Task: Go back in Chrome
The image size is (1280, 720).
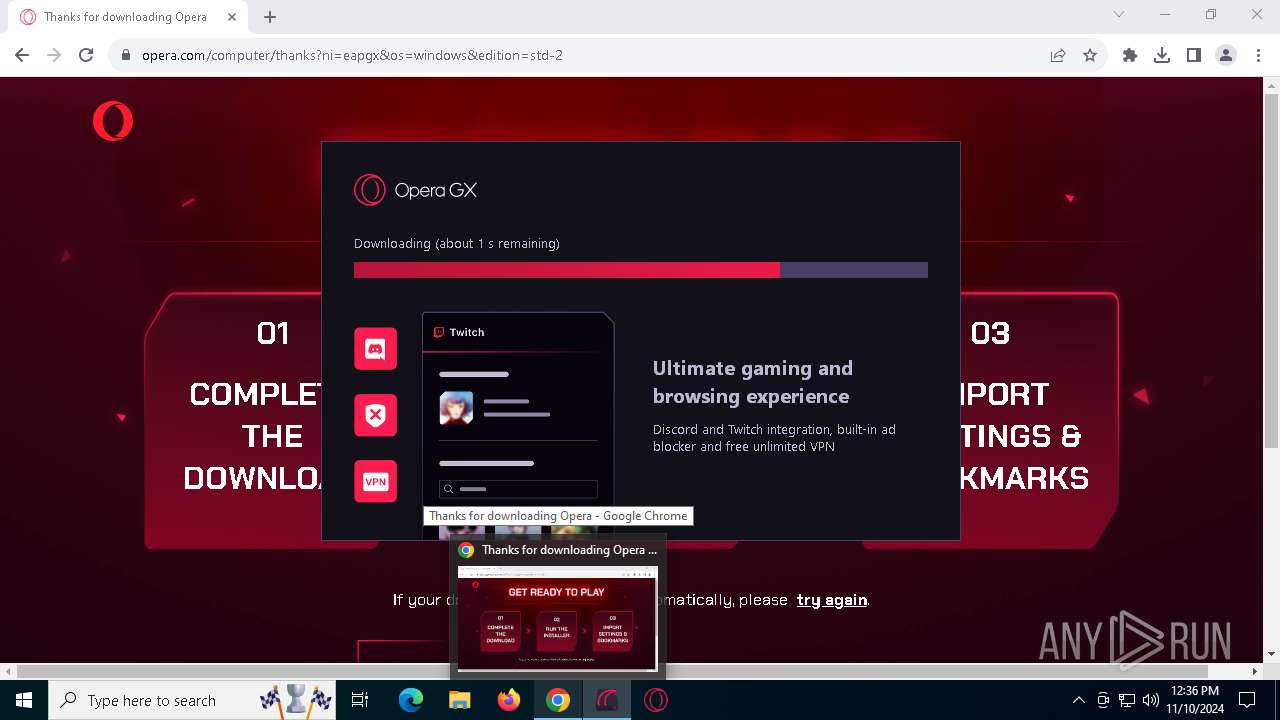Action: pos(22,55)
